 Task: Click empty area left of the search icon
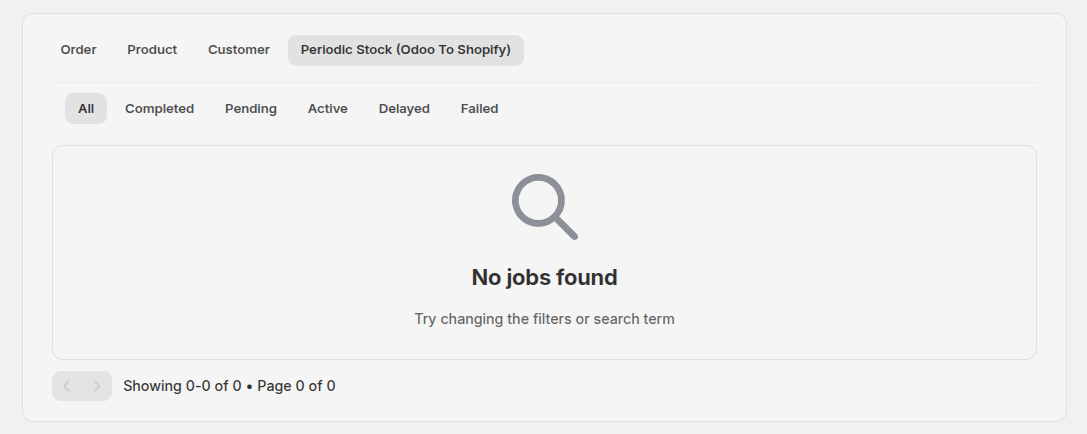[300, 207]
